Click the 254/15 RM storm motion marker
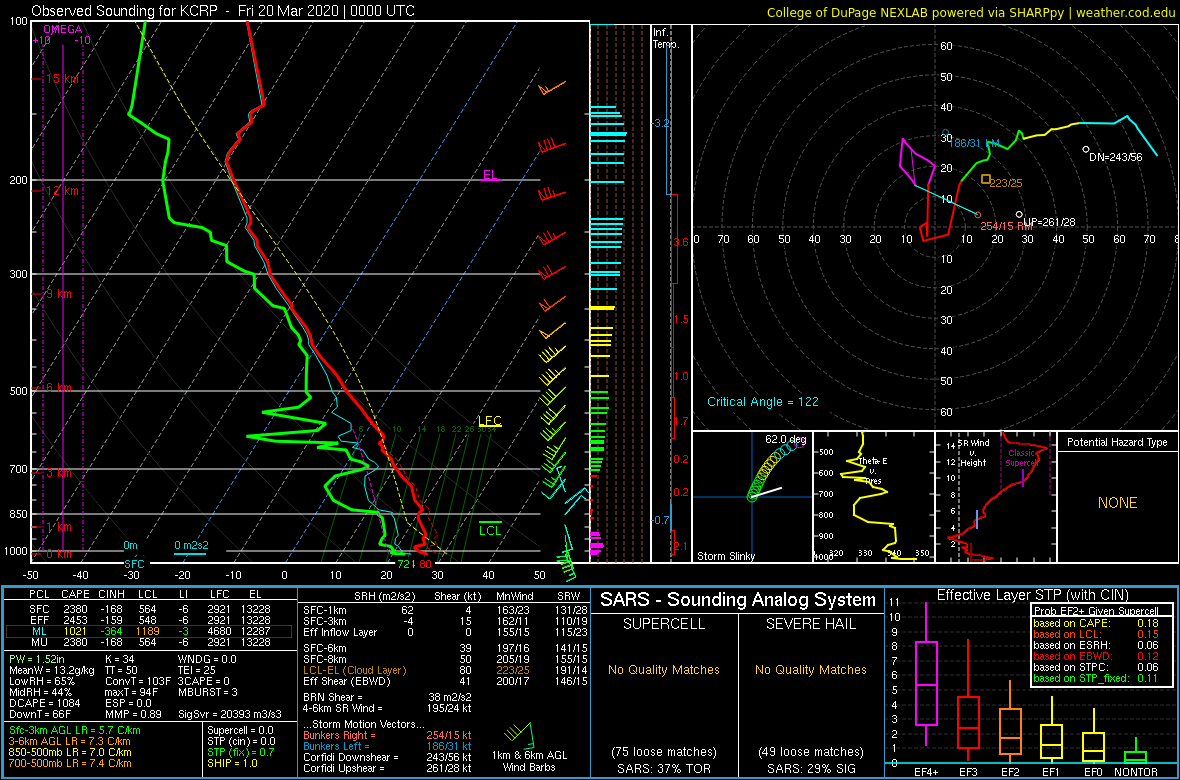 click(978, 215)
